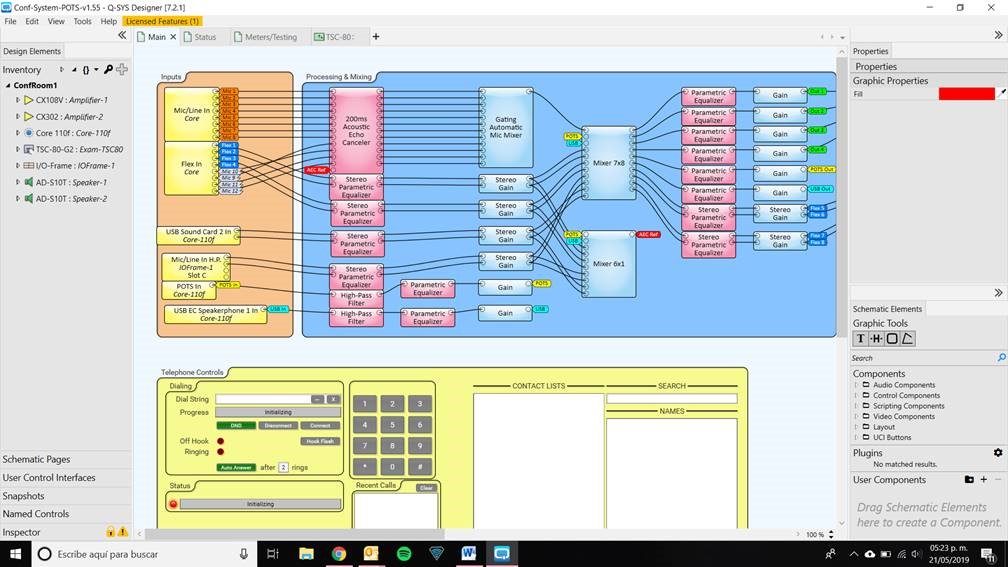Toggle the Hook Flash button
Viewport: 1008px width, 567px height.
[x=320, y=441]
